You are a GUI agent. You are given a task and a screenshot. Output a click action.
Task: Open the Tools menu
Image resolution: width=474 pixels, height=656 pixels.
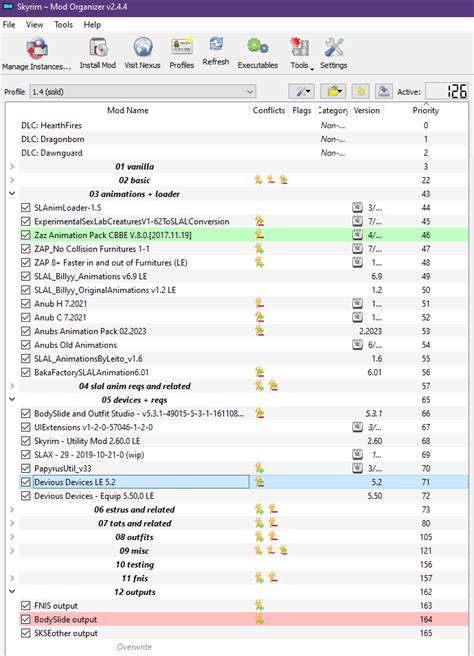63,25
